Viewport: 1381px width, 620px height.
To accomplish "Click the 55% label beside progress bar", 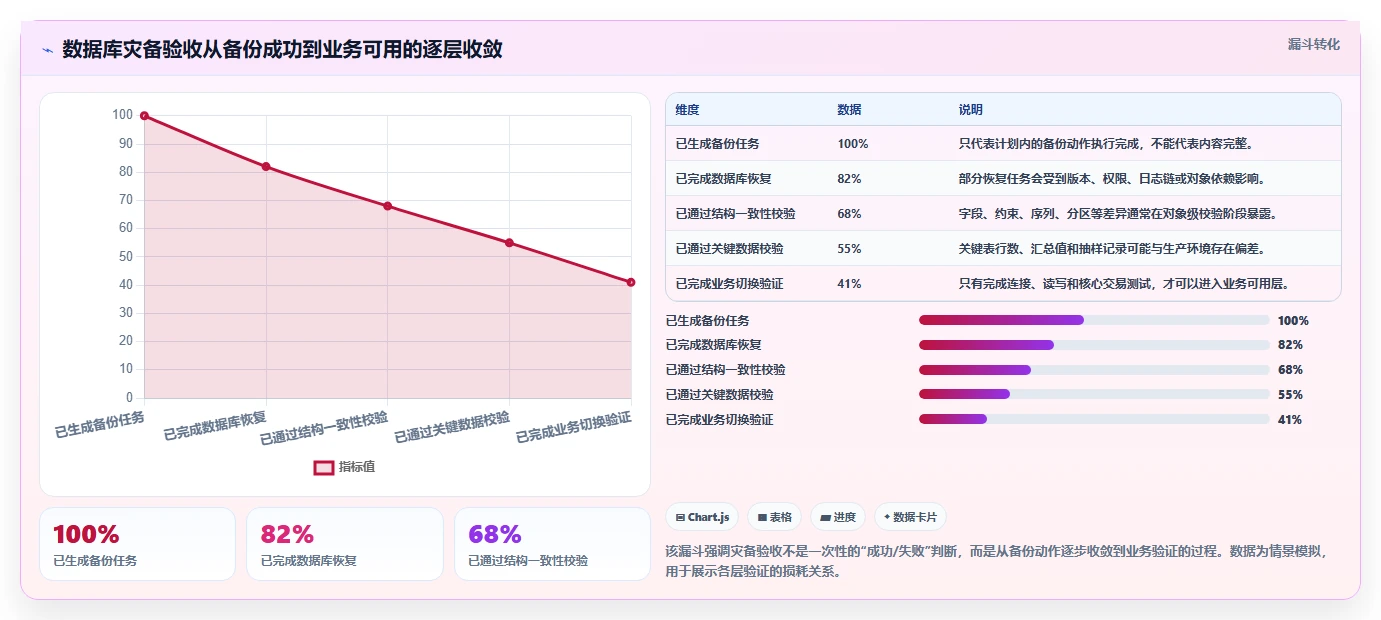I will 1290,395.
